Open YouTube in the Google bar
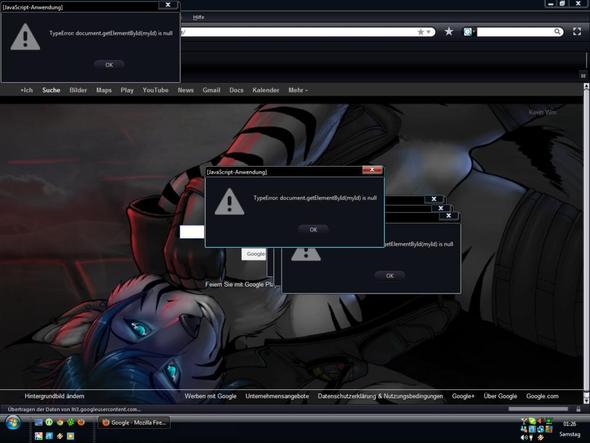Image resolution: width=590 pixels, height=443 pixels. point(155,90)
